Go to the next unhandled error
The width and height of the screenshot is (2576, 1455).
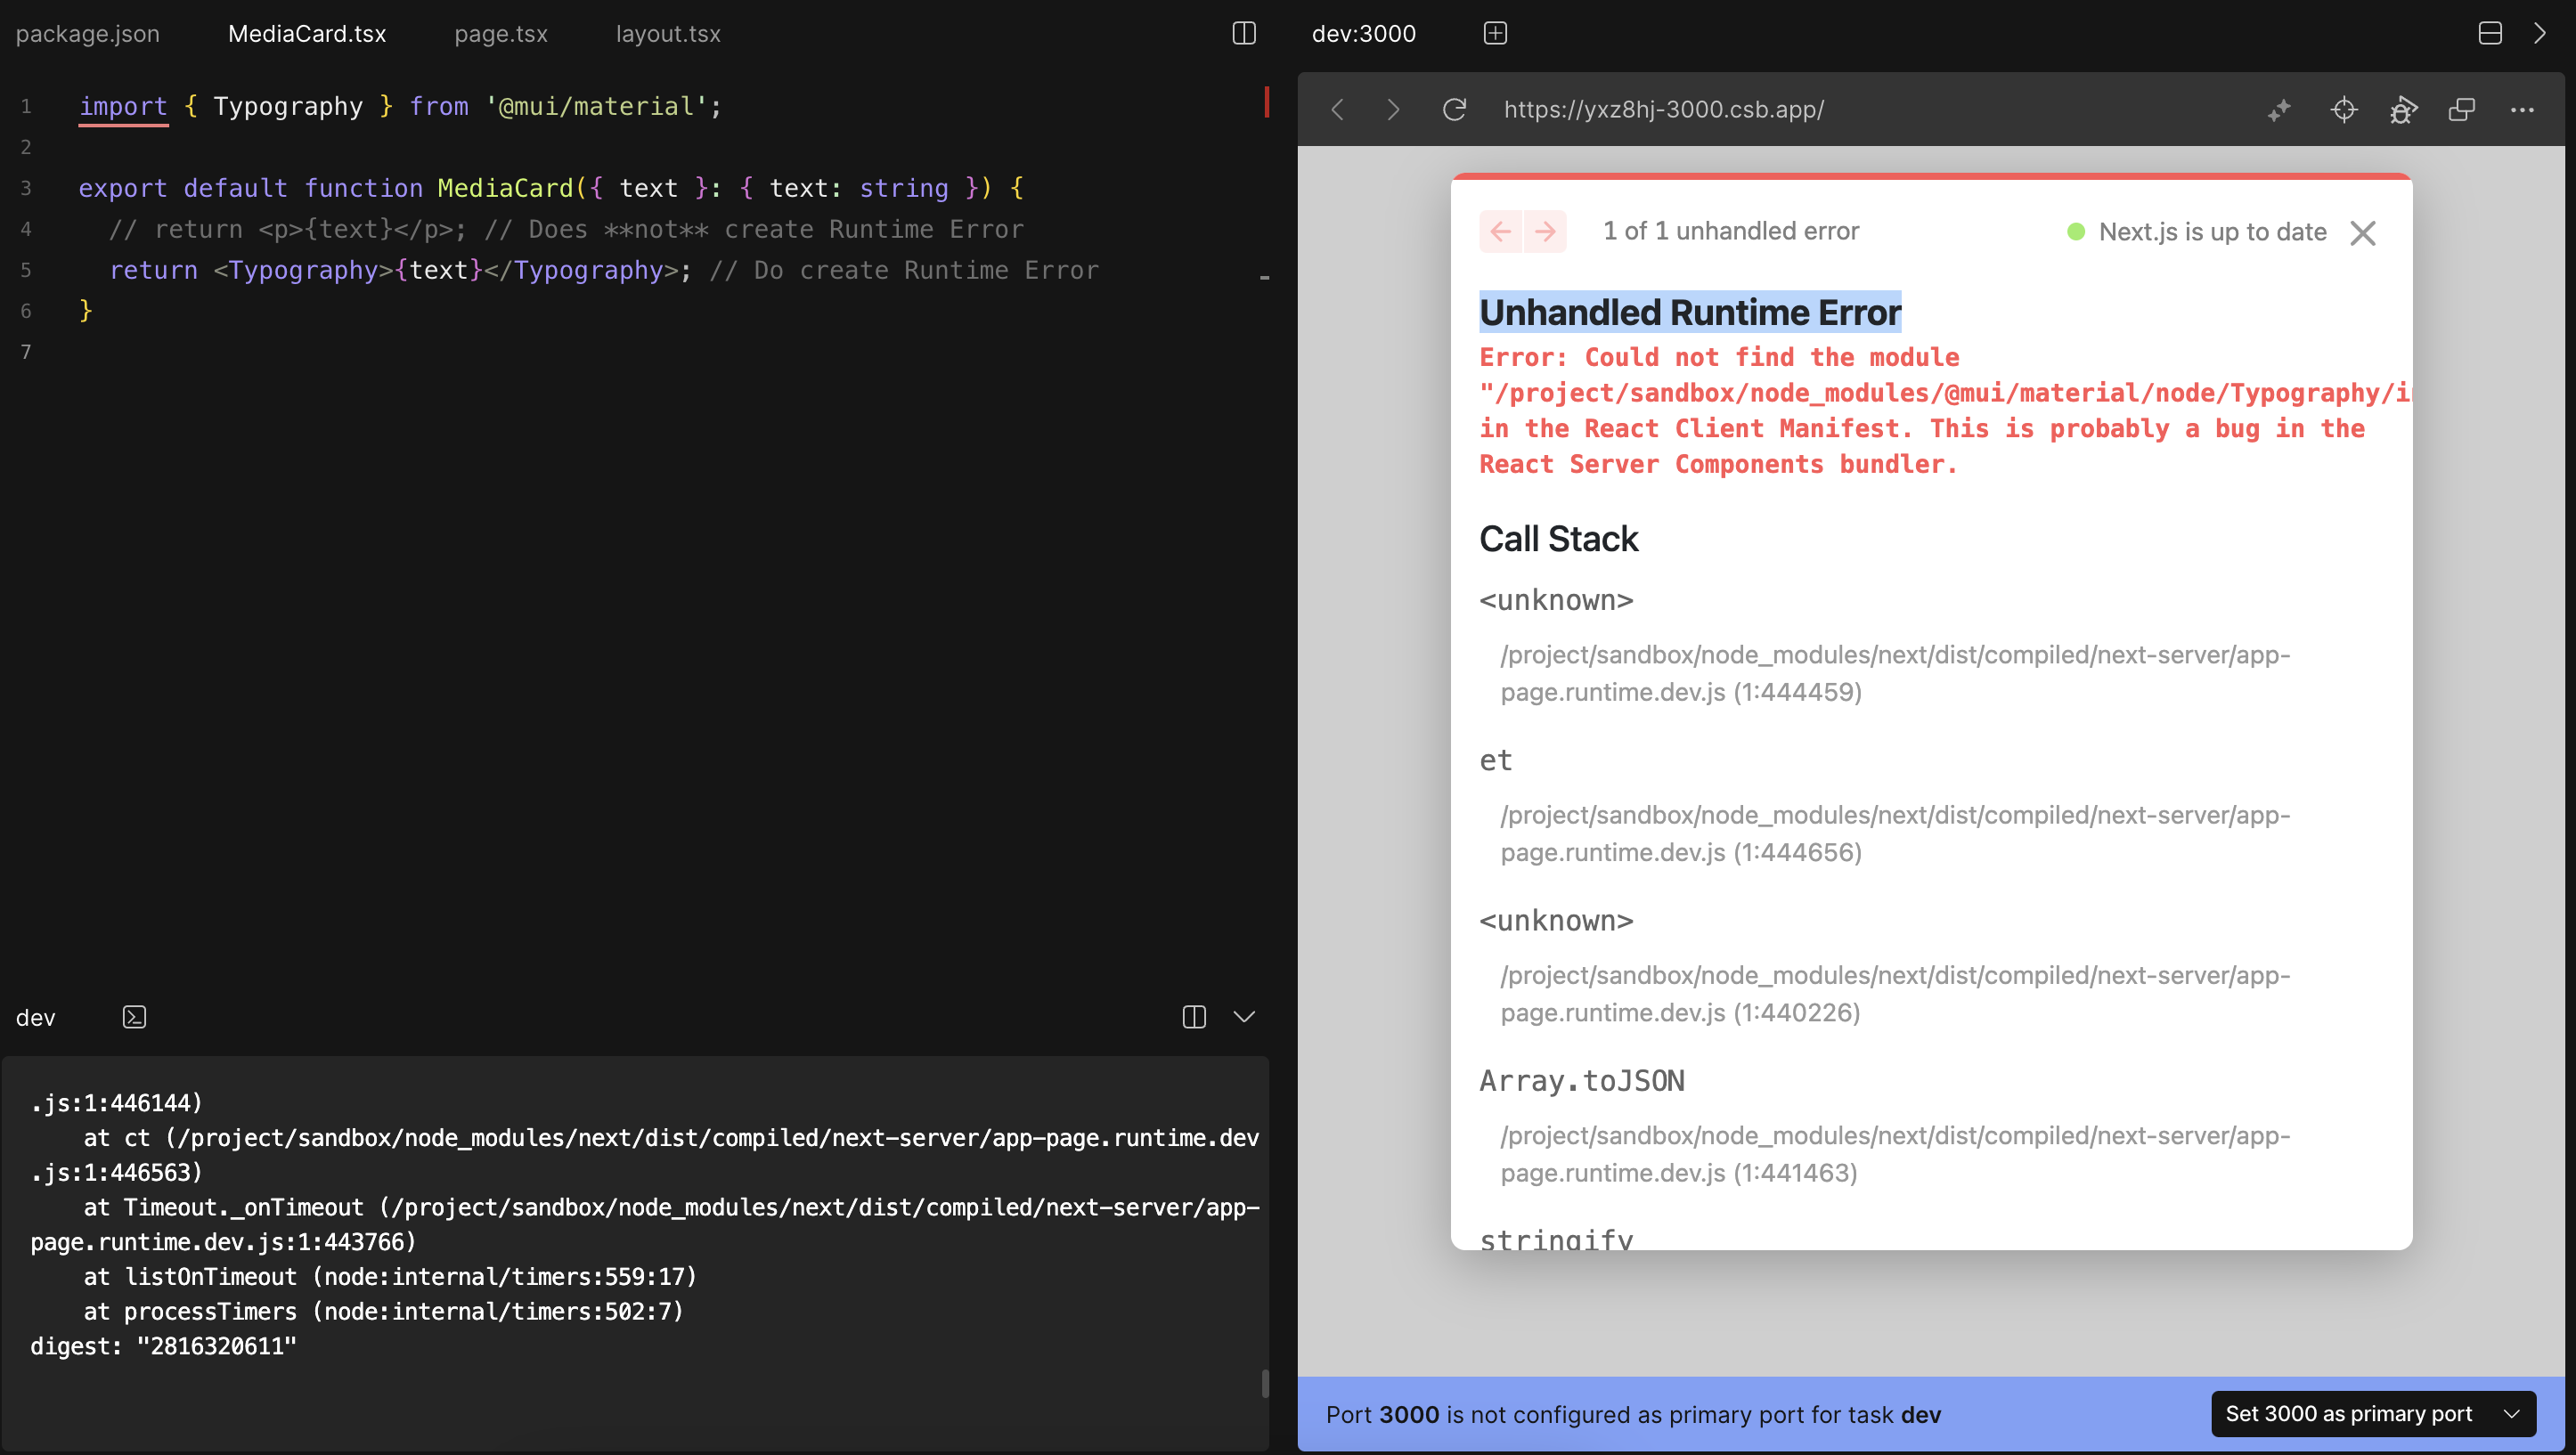1546,231
